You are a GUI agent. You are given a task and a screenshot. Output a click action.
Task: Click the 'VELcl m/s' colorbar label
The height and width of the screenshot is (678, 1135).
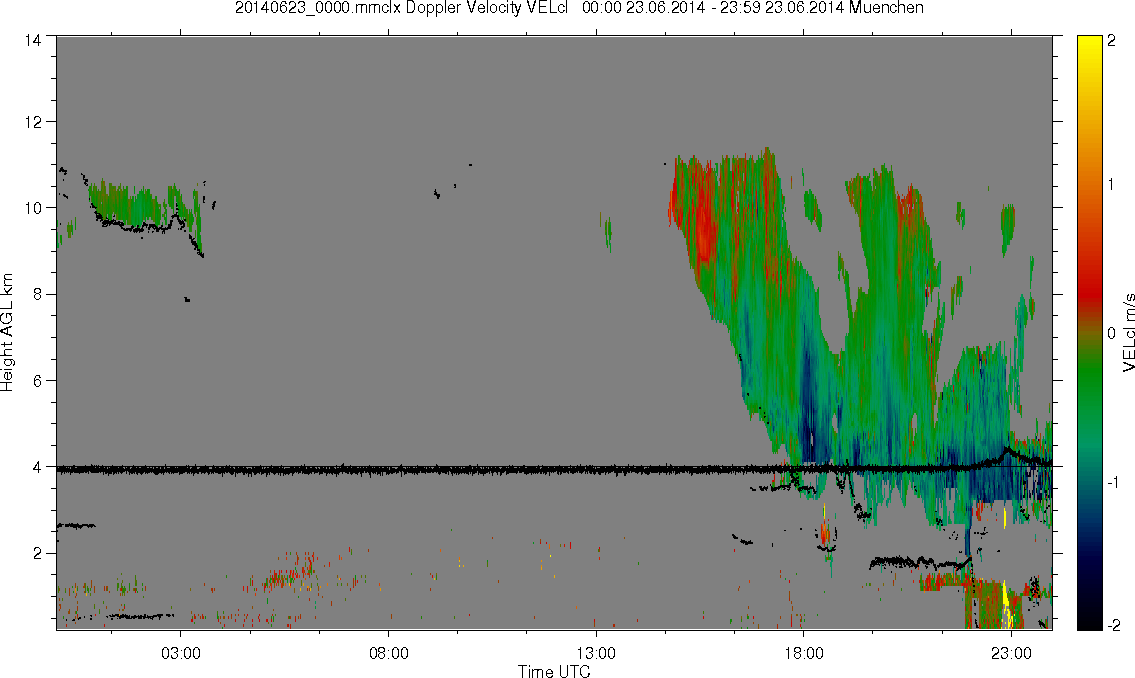[x=1128, y=332]
